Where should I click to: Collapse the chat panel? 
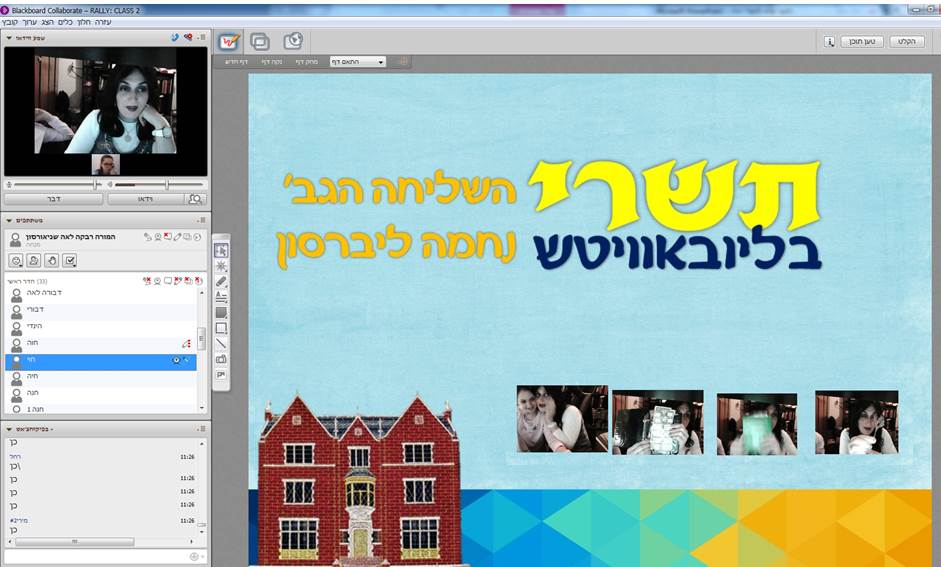pyautogui.click(x=9, y=429)
